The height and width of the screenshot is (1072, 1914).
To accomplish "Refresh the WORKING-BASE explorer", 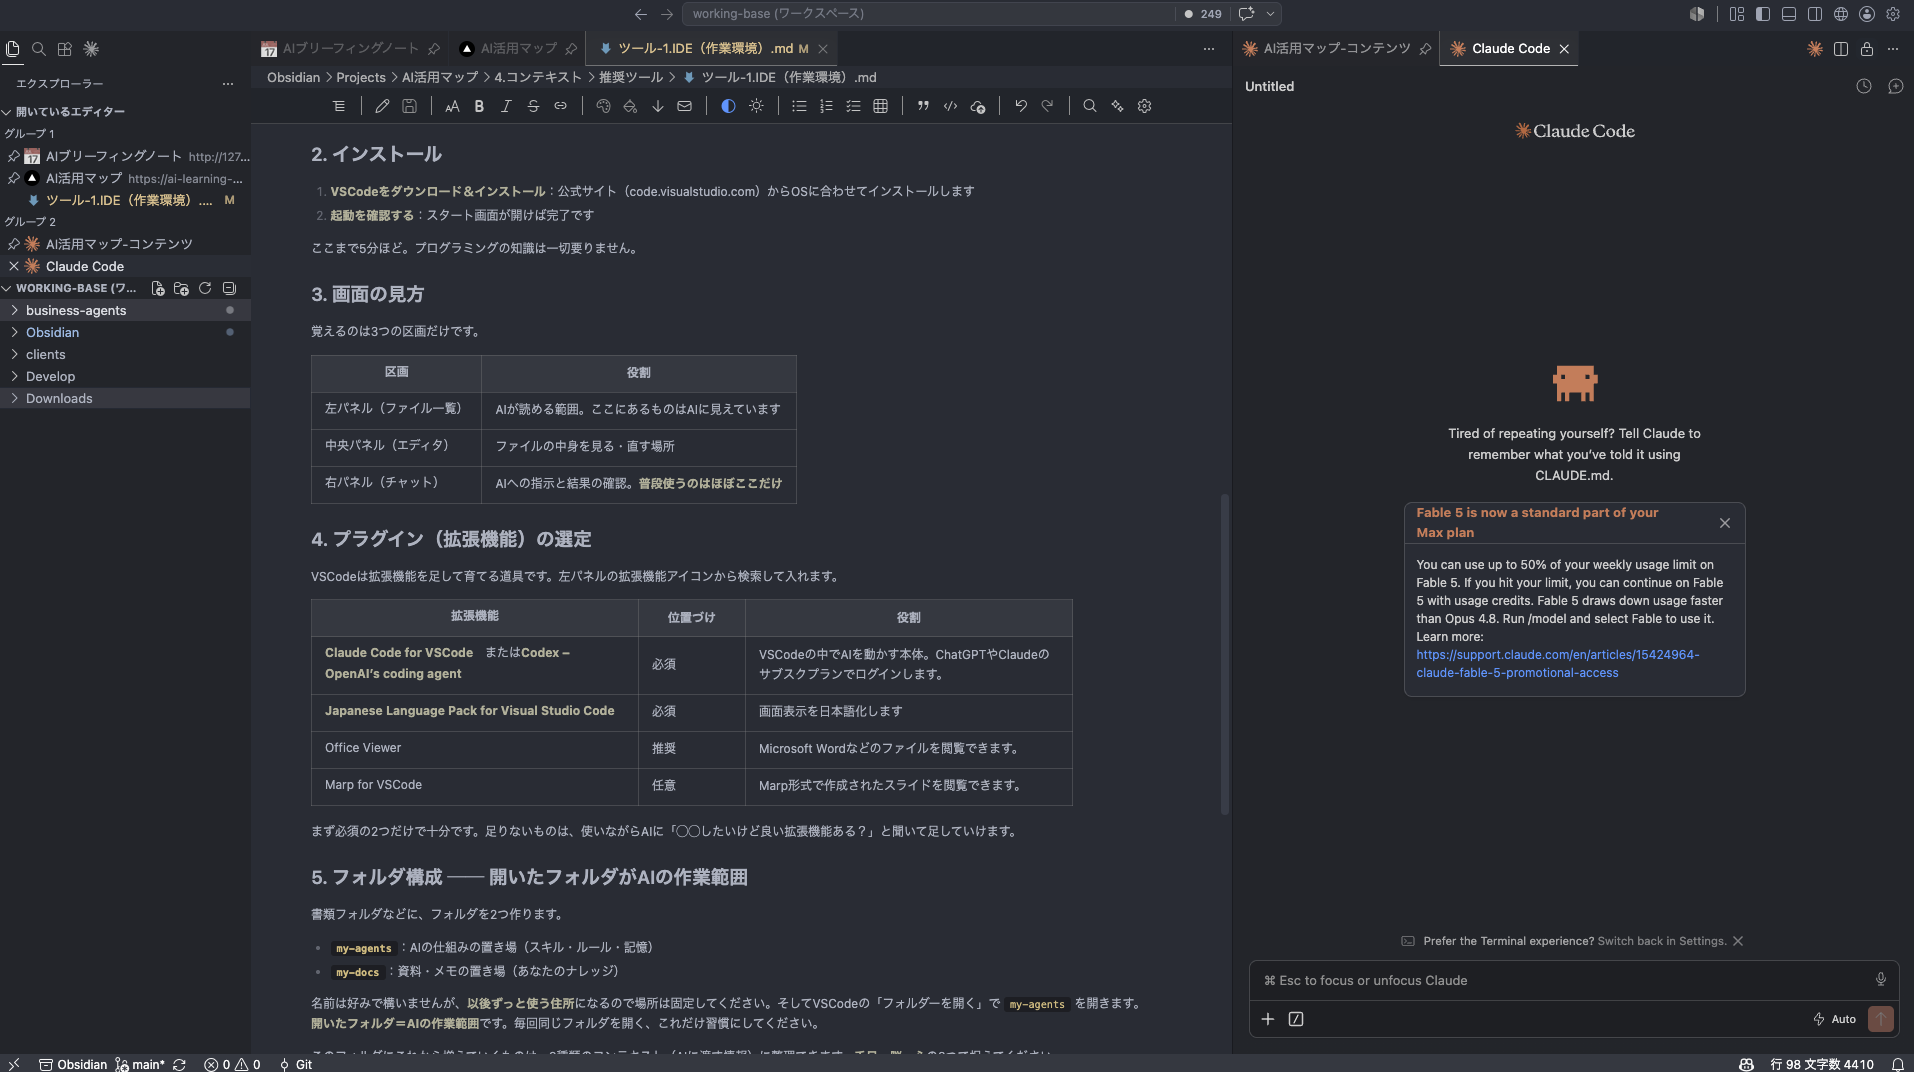I will tap(205, 288).
